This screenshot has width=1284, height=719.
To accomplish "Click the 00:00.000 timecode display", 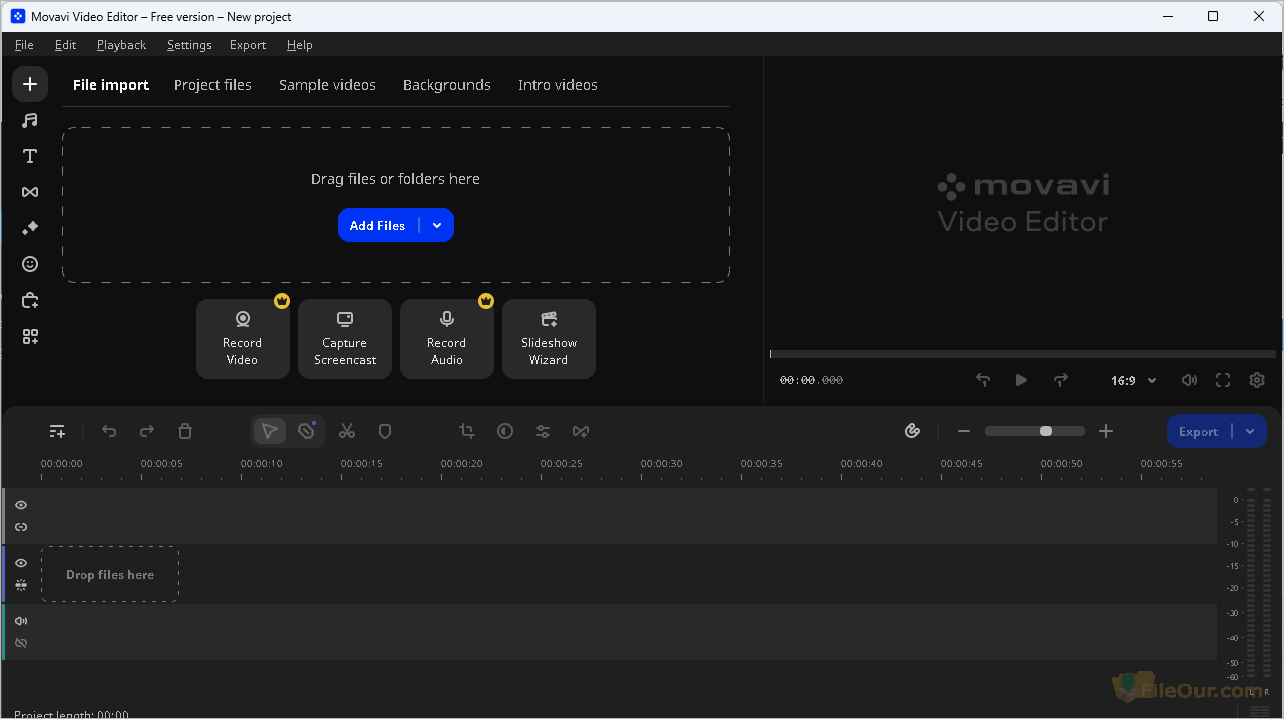I will (x=811, y=380).
